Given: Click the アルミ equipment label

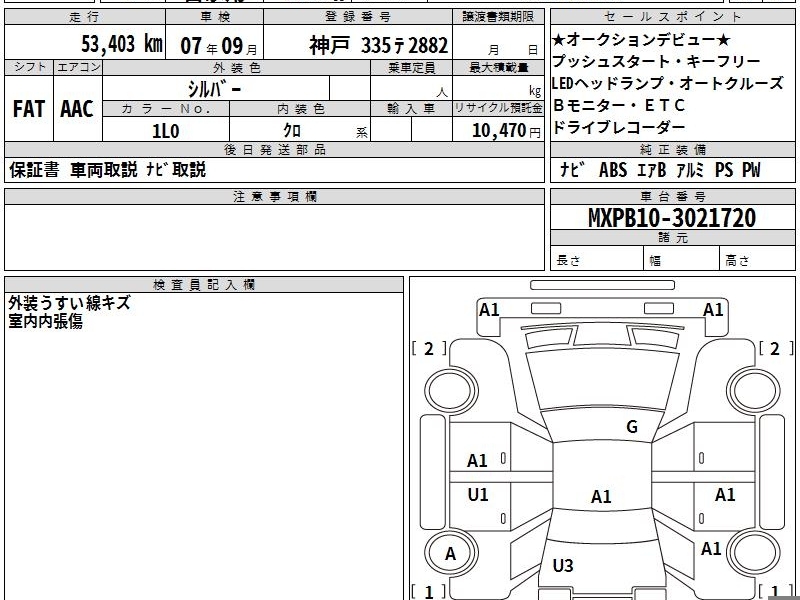Looking at the screenshot, I should click(690, 170).
